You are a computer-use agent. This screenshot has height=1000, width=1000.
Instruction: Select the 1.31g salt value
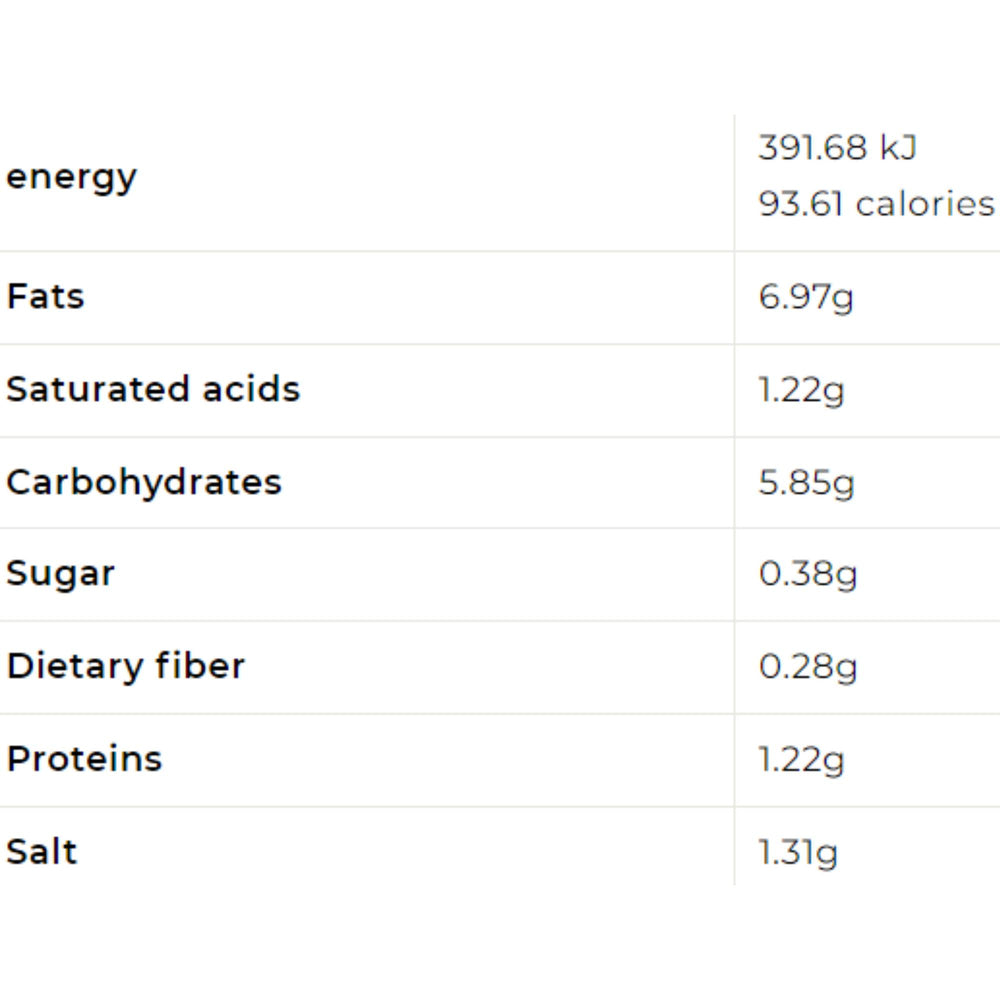tap(798, 853)
